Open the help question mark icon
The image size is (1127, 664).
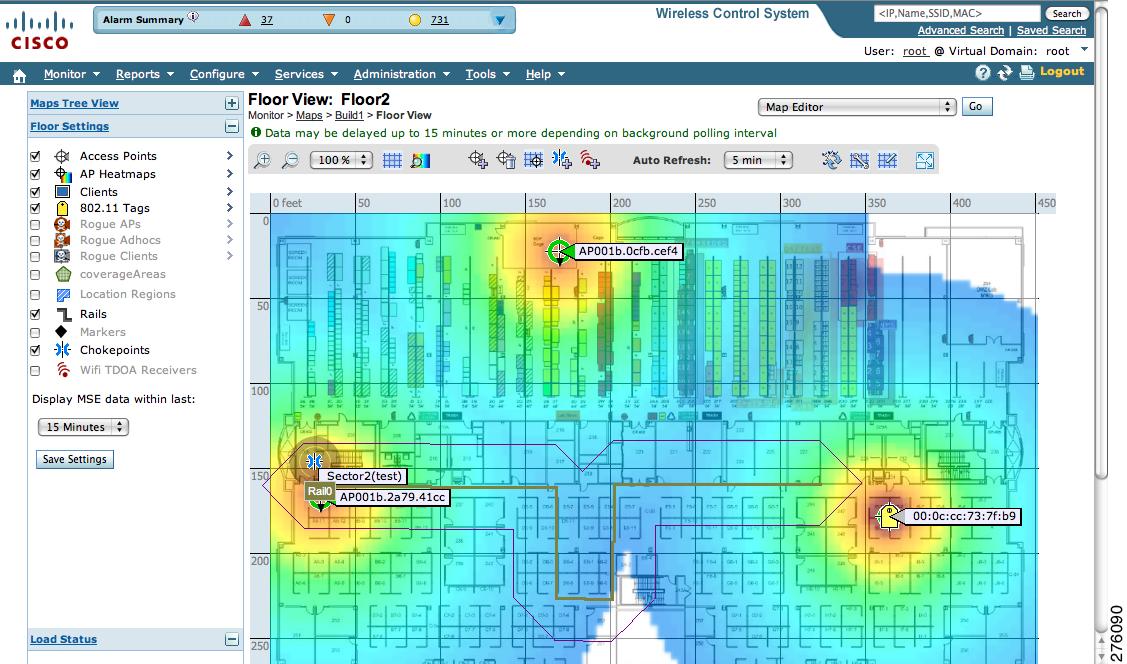pos(983,73)
